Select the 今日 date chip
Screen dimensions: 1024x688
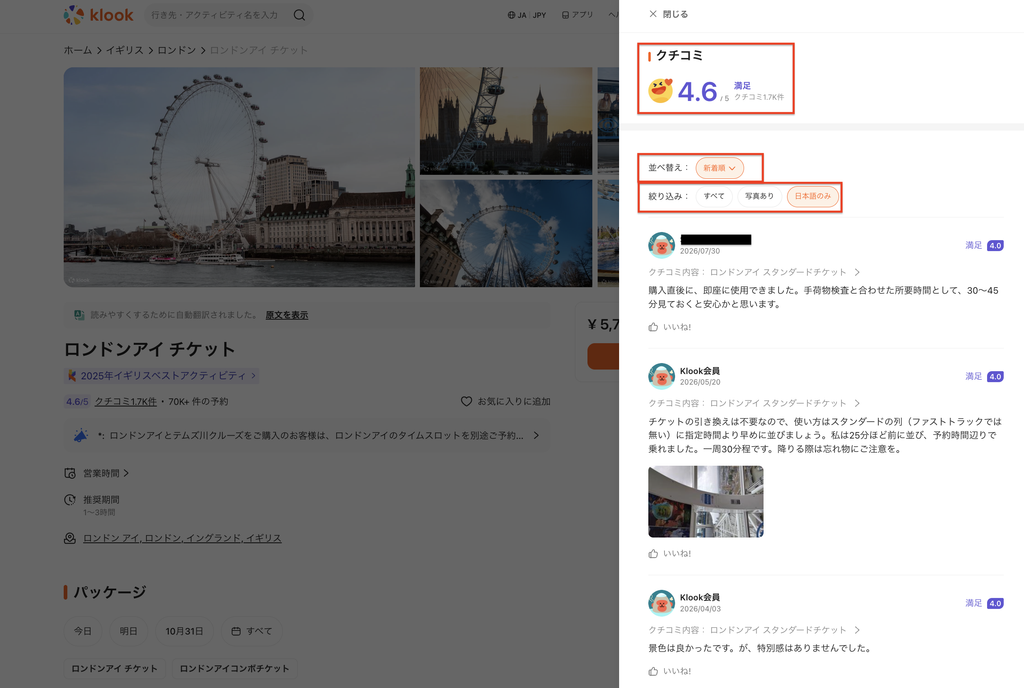pos(83,631)
